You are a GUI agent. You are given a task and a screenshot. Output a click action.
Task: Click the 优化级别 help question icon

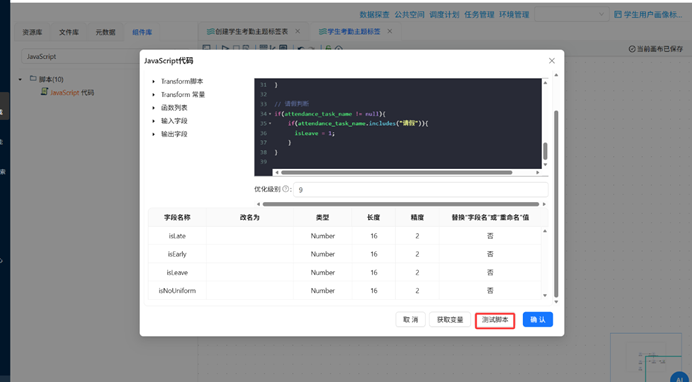click(x=286, y=189)
